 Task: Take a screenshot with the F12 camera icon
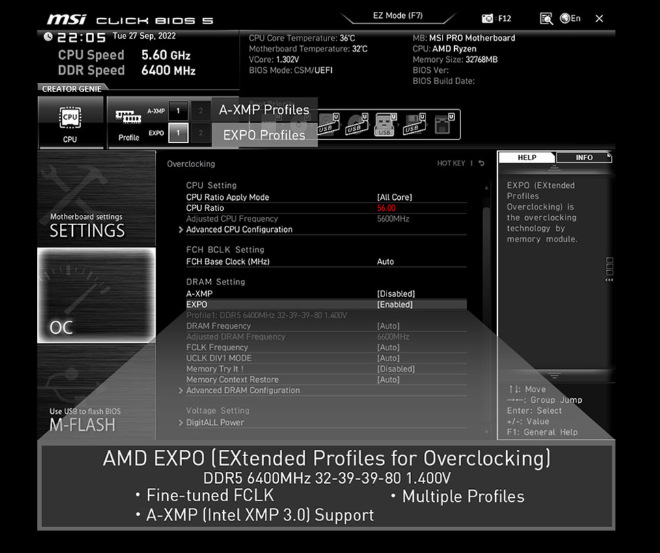click(487, 19)
